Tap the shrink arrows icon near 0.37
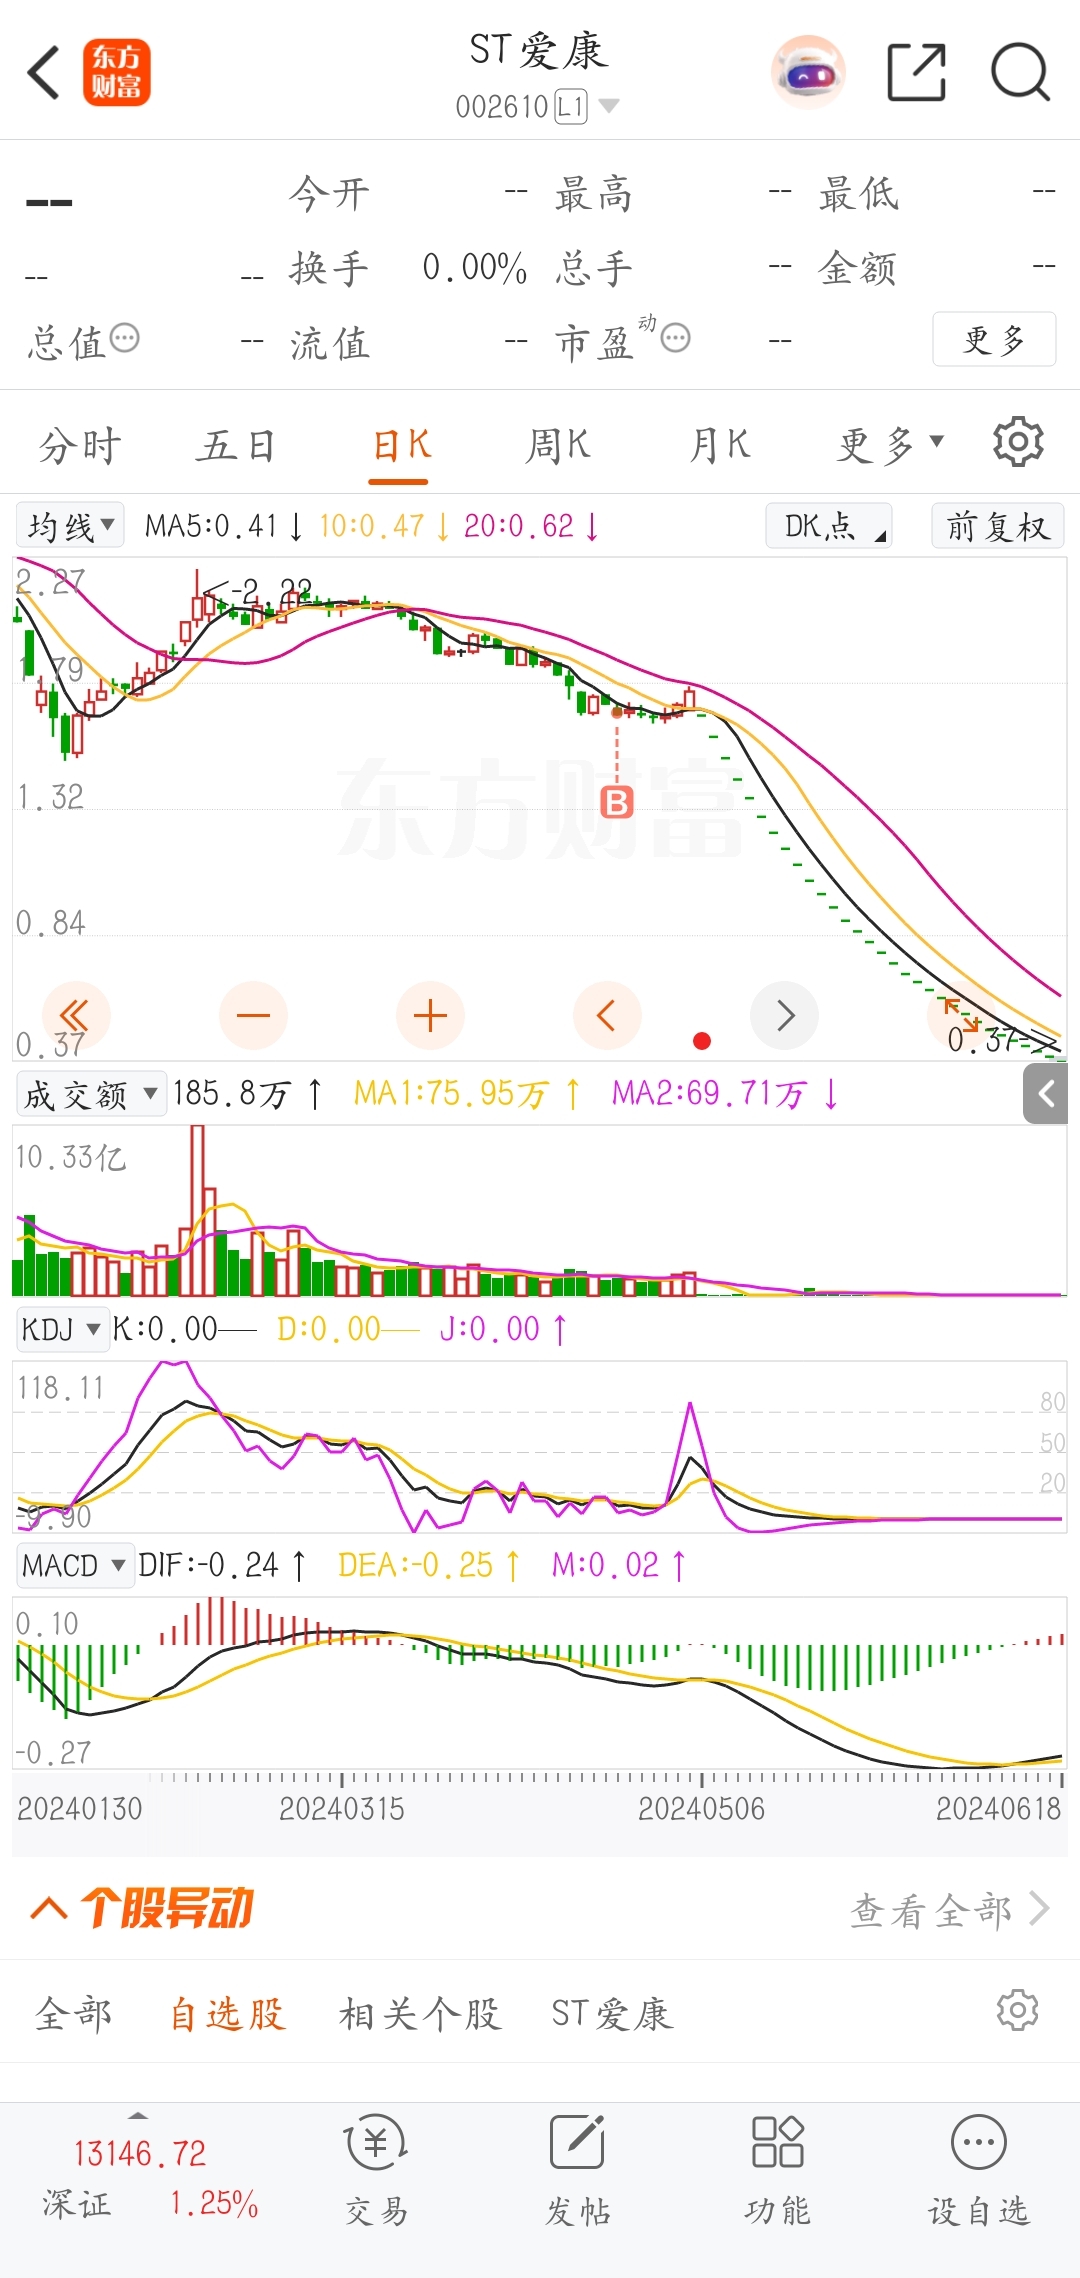1080x2278 pixels. (961, 1014)
